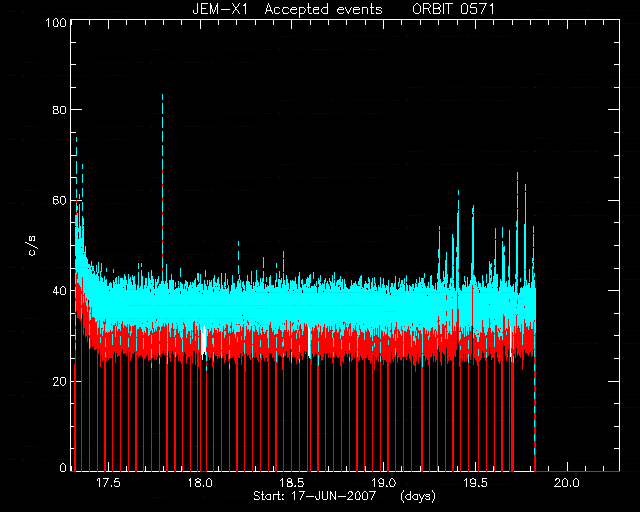Image resolution: width=640 pixels, height=512 pixels.
Task: Click the x-axis tick label '20.0'
Action: pyautogui.click(x=567, y=483)
